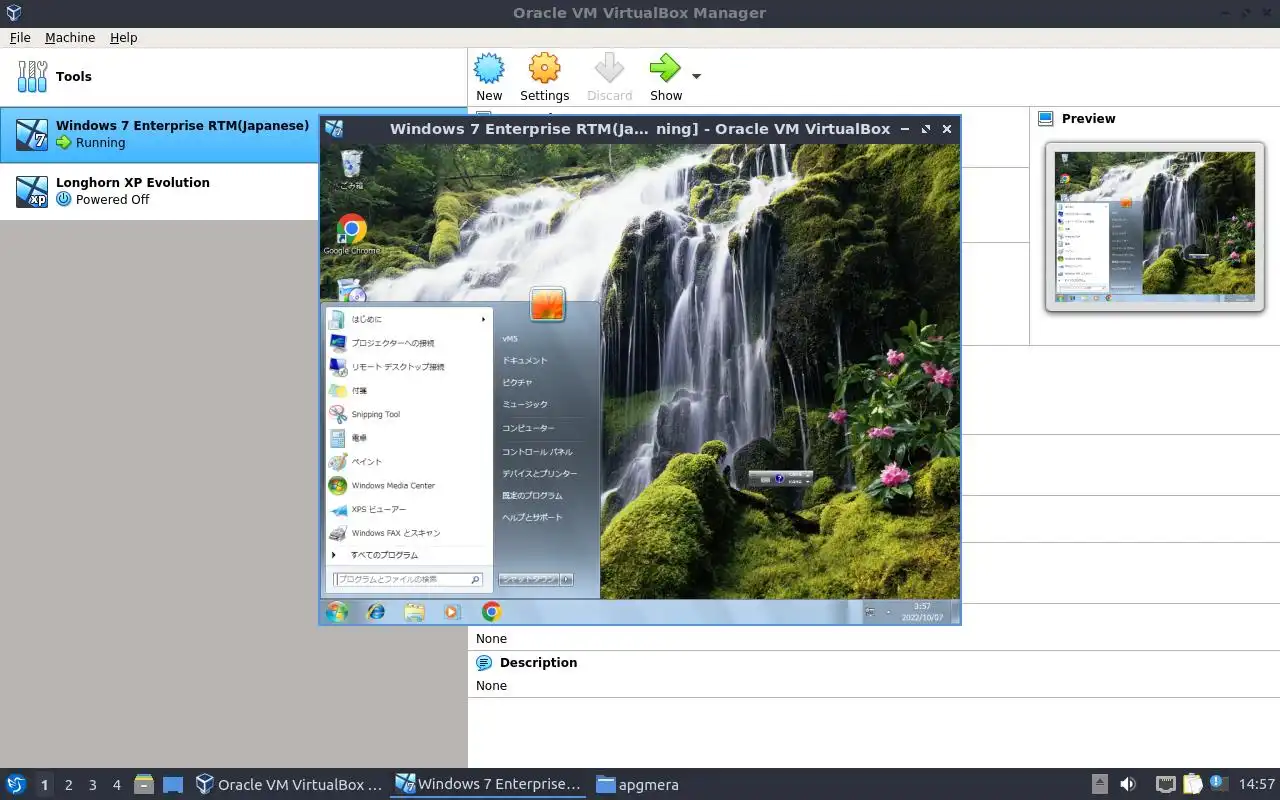Screen dimensions: 1280x800
Task: Click the Start menu shutdown button
Action: click(528, 580)
